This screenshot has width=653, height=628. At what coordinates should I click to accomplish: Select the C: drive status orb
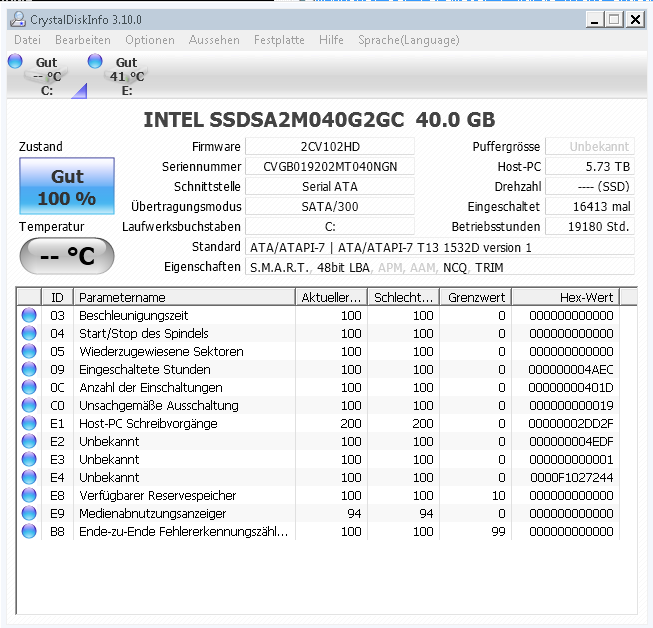(x=15, y=61)
